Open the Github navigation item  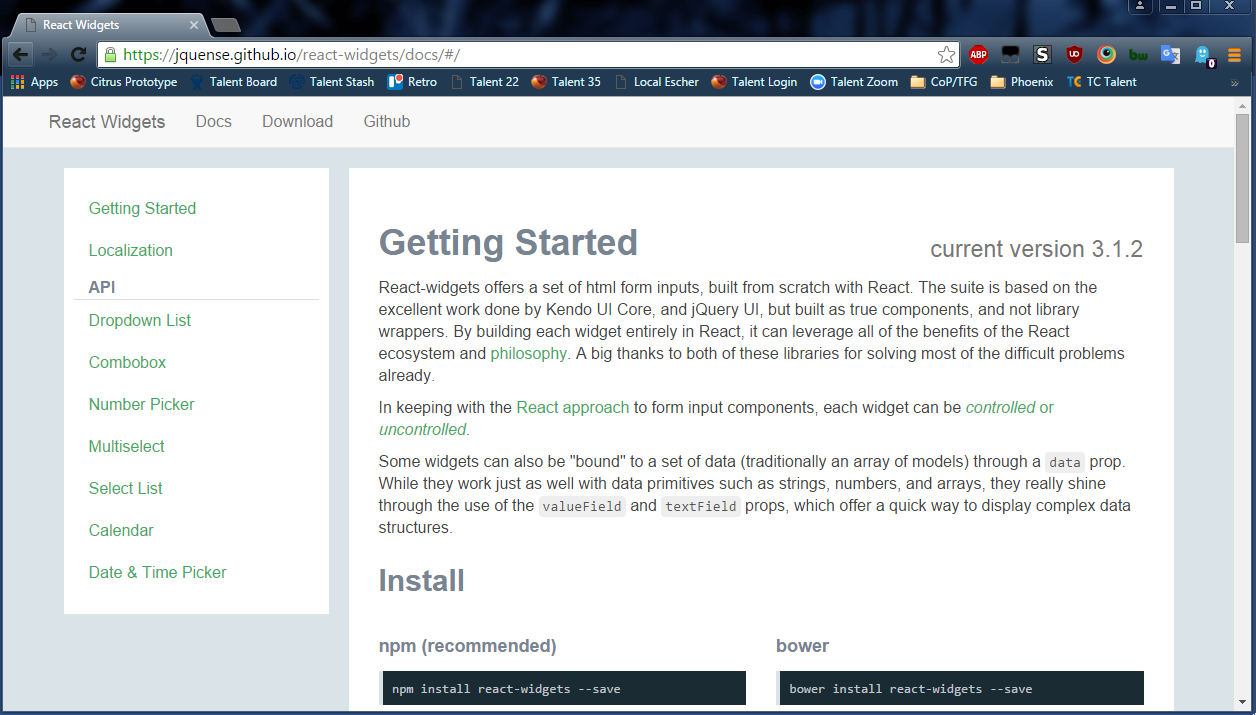pos(386,122)
